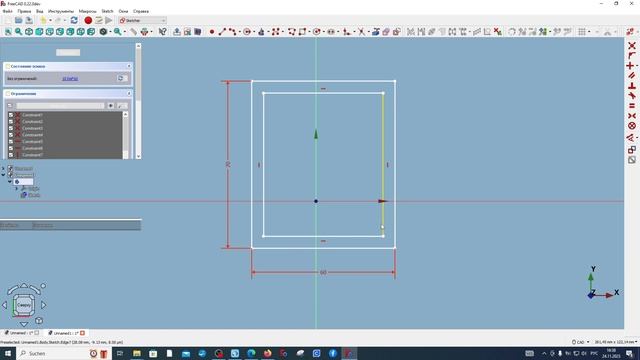Click the zoom magnifier icon in view toolbar
This screenshot has width=640, height=360.
point(18,31)
